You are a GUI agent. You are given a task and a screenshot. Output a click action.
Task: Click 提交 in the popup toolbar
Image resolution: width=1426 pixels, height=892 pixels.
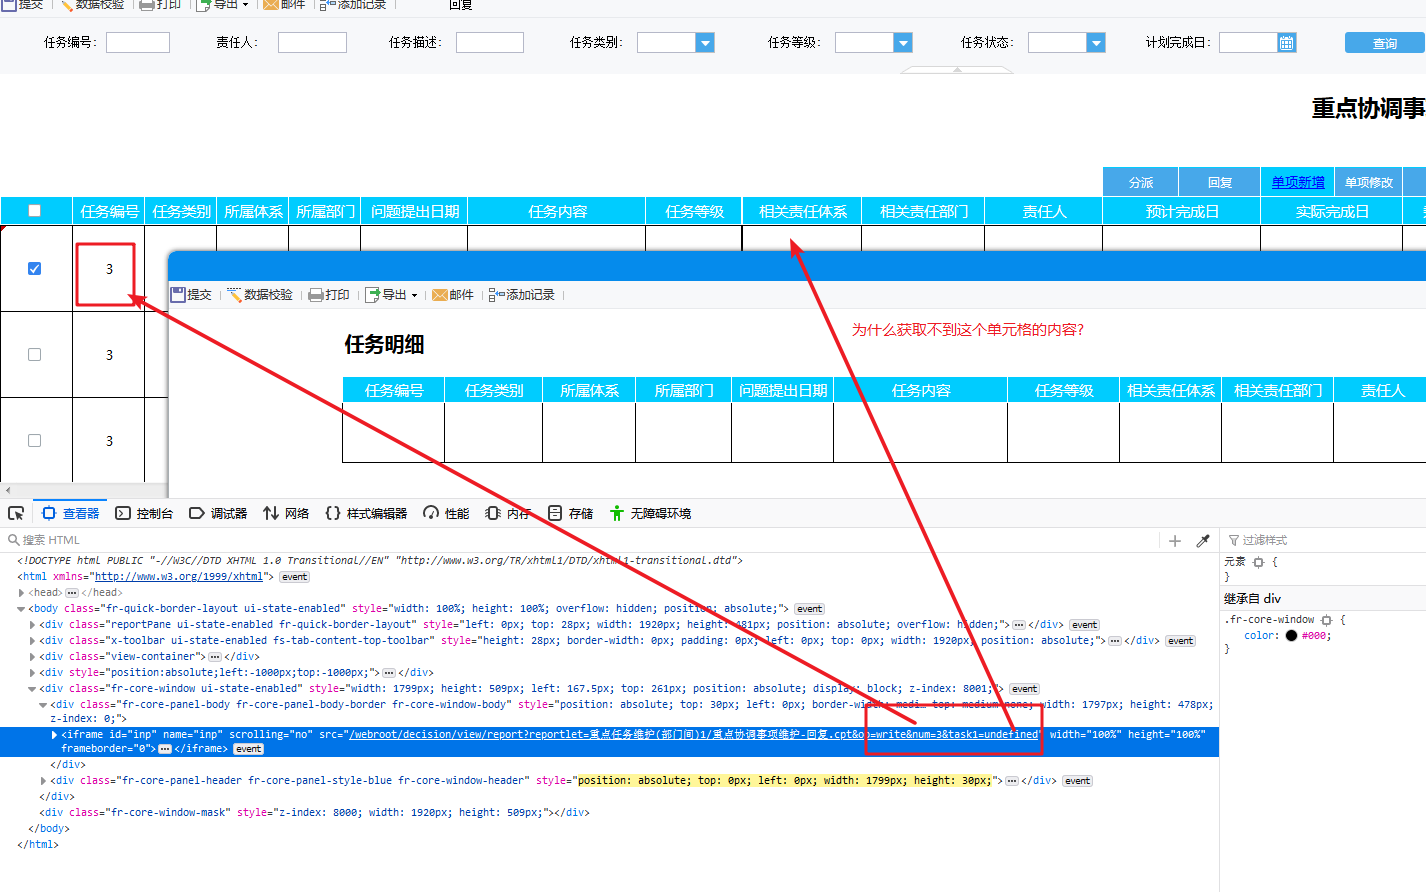tap(192, 295)
